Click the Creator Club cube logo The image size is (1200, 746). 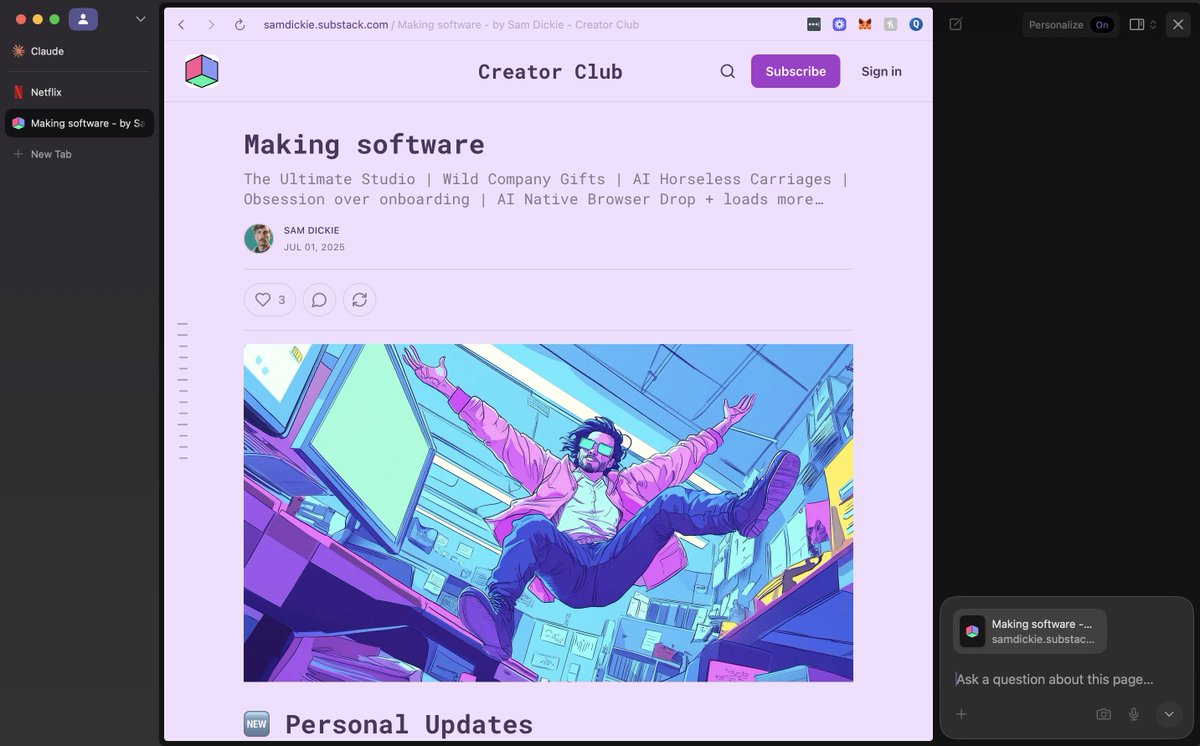click(202, 71)
